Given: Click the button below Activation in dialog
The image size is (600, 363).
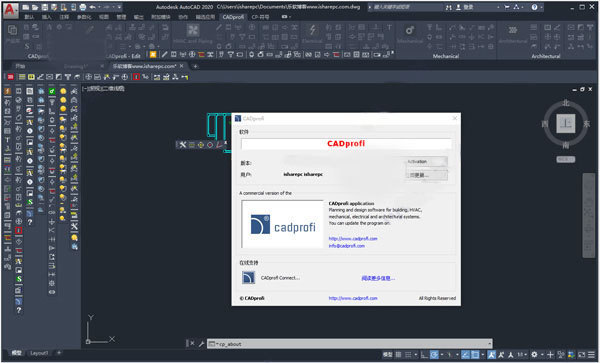Looking at the screenshot, I should tap(426, 175).
